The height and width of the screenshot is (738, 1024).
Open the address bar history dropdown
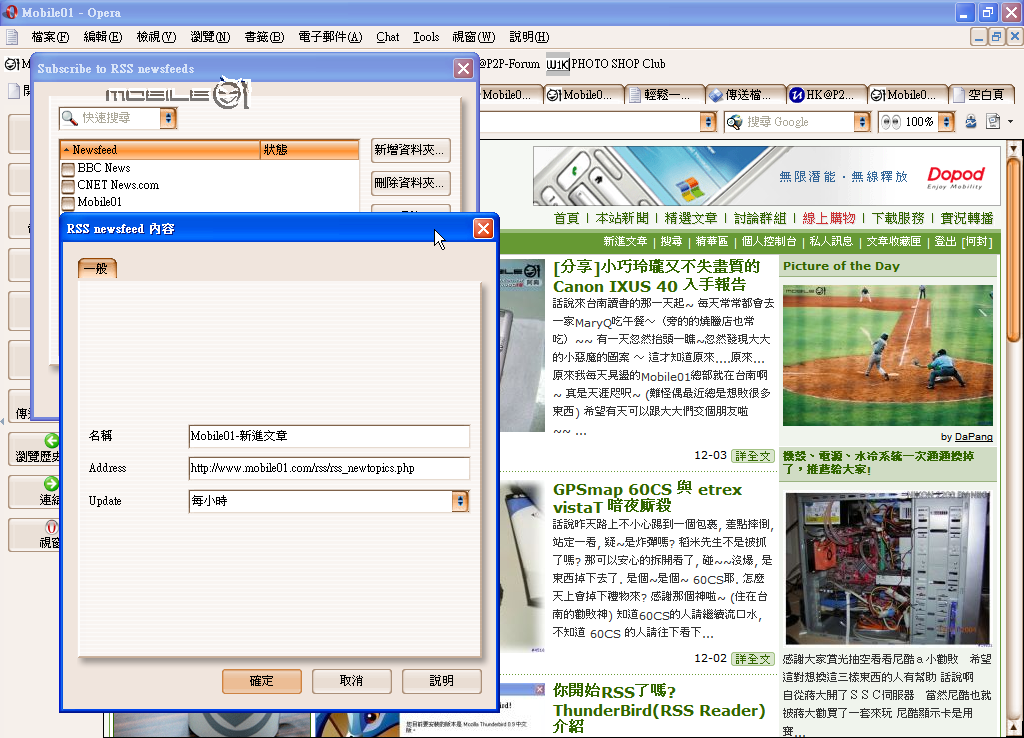pos(708,122)
